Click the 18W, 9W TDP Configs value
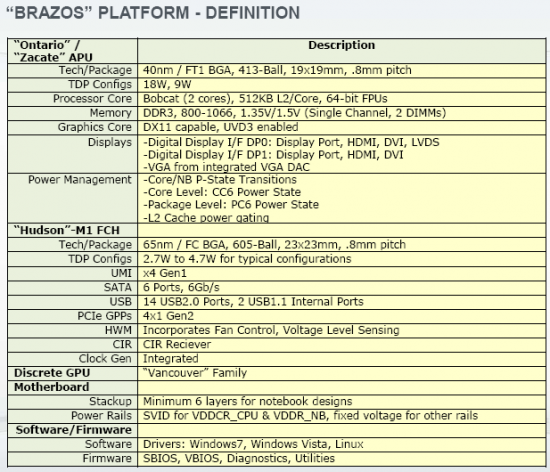The height and width of the screenshot is (472, 550). [x=167, y=85]
